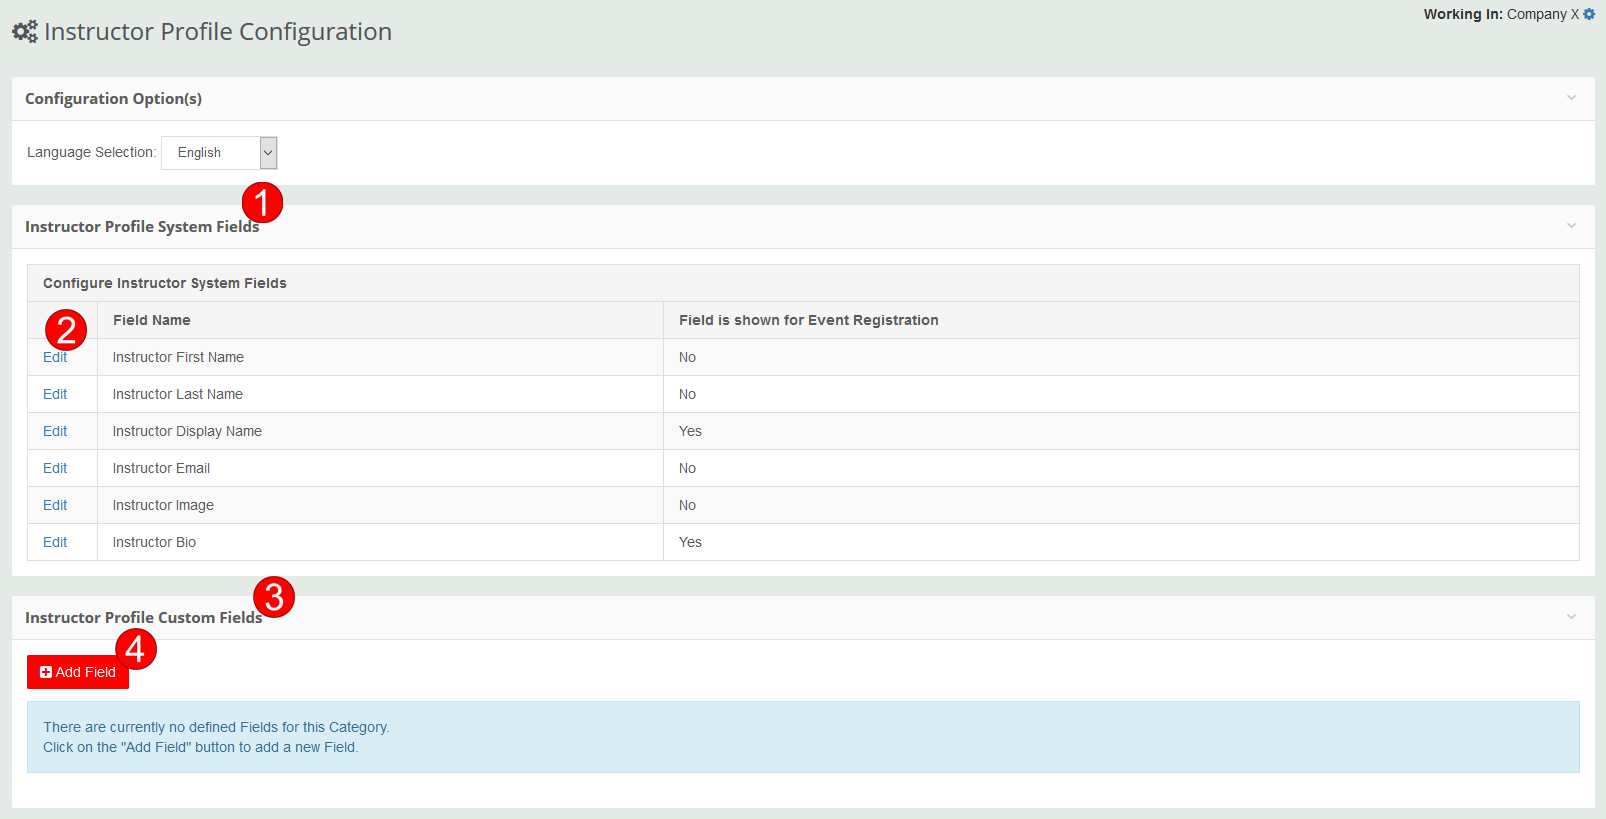Viewport: 1606px width, 819px height.
Task: Click red annotation marker number 4
Action: [136, 649]
